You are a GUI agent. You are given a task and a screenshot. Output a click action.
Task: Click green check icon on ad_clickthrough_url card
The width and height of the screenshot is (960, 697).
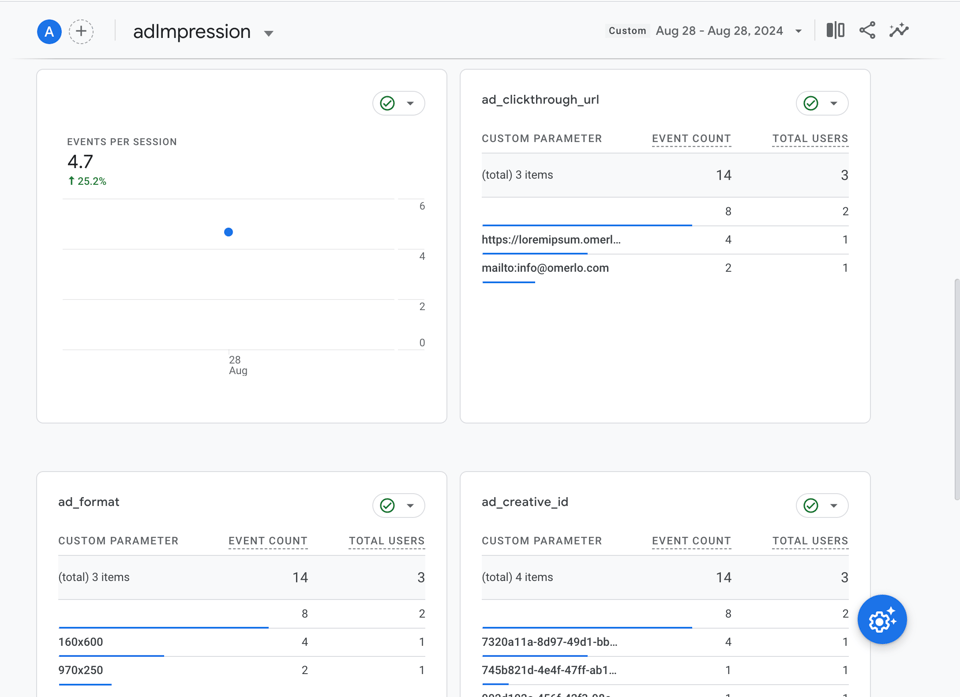coord(811,104)
